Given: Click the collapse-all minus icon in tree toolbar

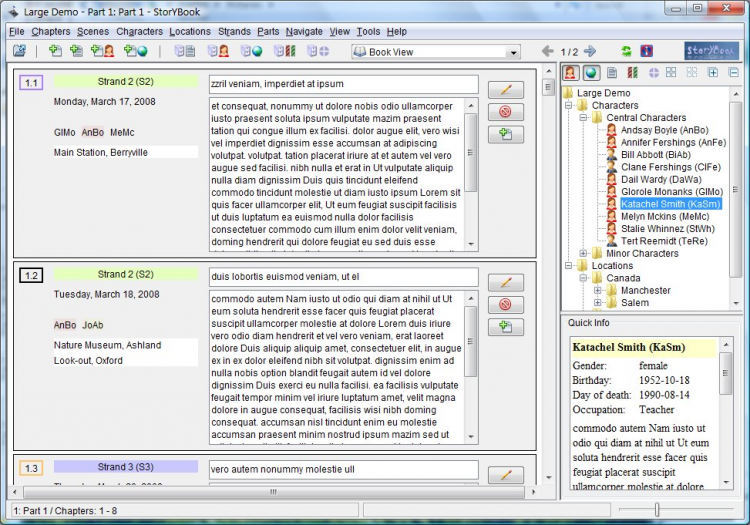Looking at the screenshot, I should [734, 73].
